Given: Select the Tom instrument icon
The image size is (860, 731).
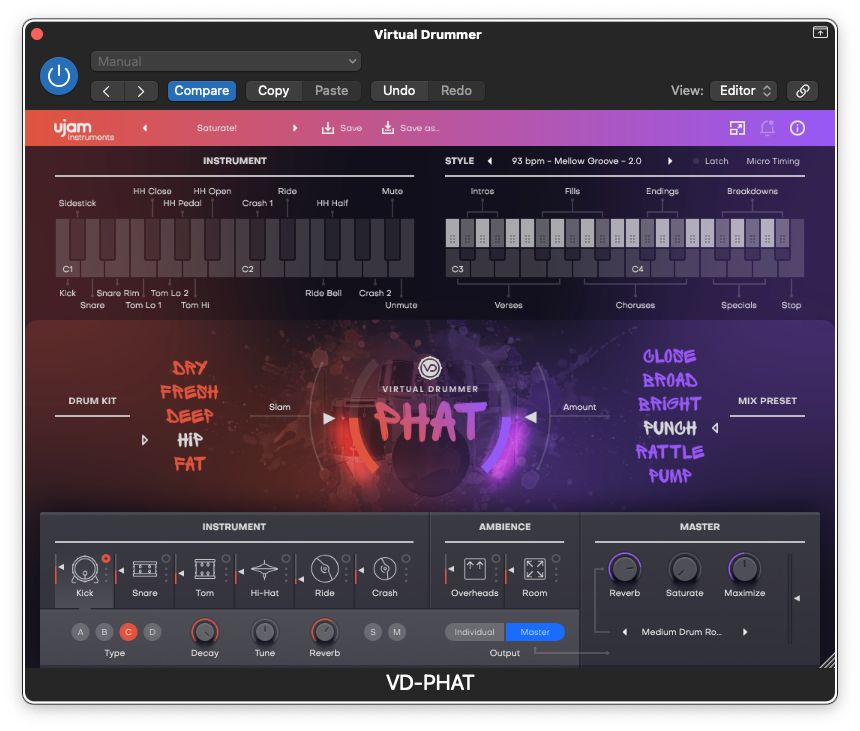Looking at the screenshot, I should (205, 569).
